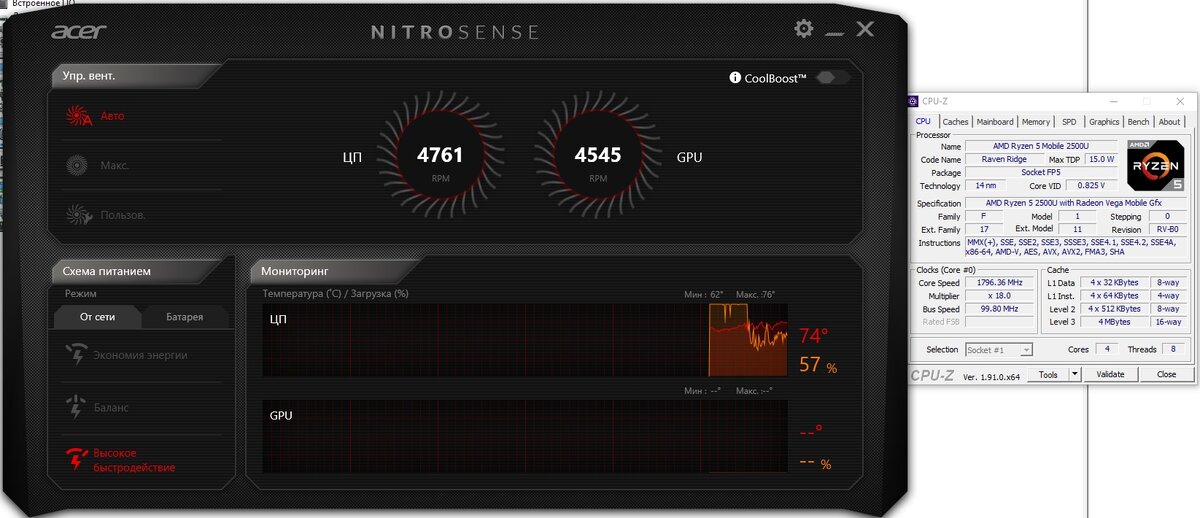Screen dimensions: 1200x518
Task: Click the Core VID 0.825 V value
Action: (x=1091, y=186)
